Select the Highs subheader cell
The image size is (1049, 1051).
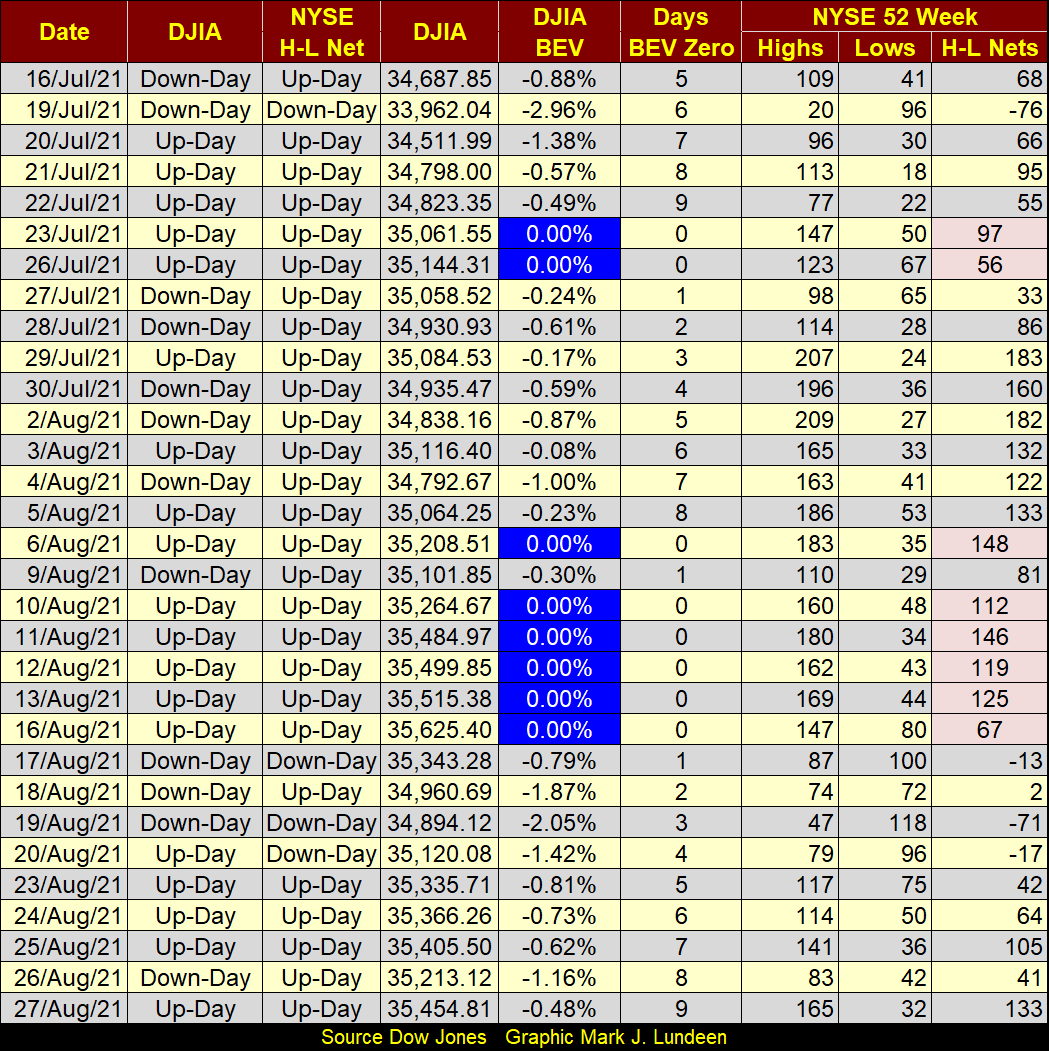[x=790, y=48]
